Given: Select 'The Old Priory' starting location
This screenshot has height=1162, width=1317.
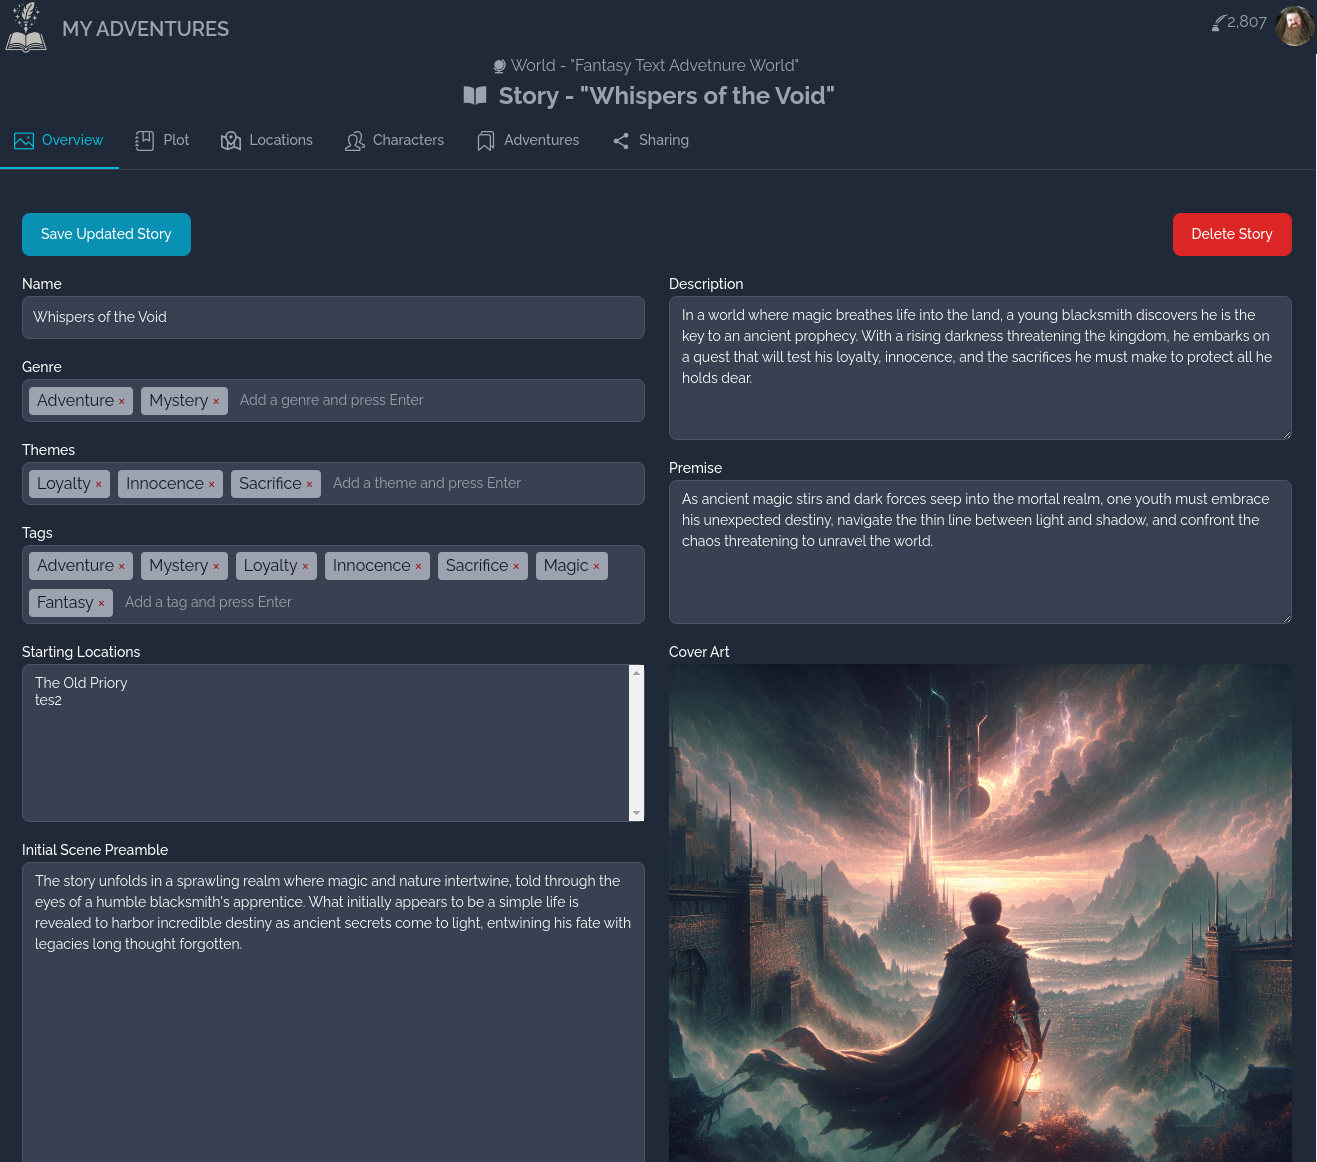Looking at the screenshot, I should (81, 683).
